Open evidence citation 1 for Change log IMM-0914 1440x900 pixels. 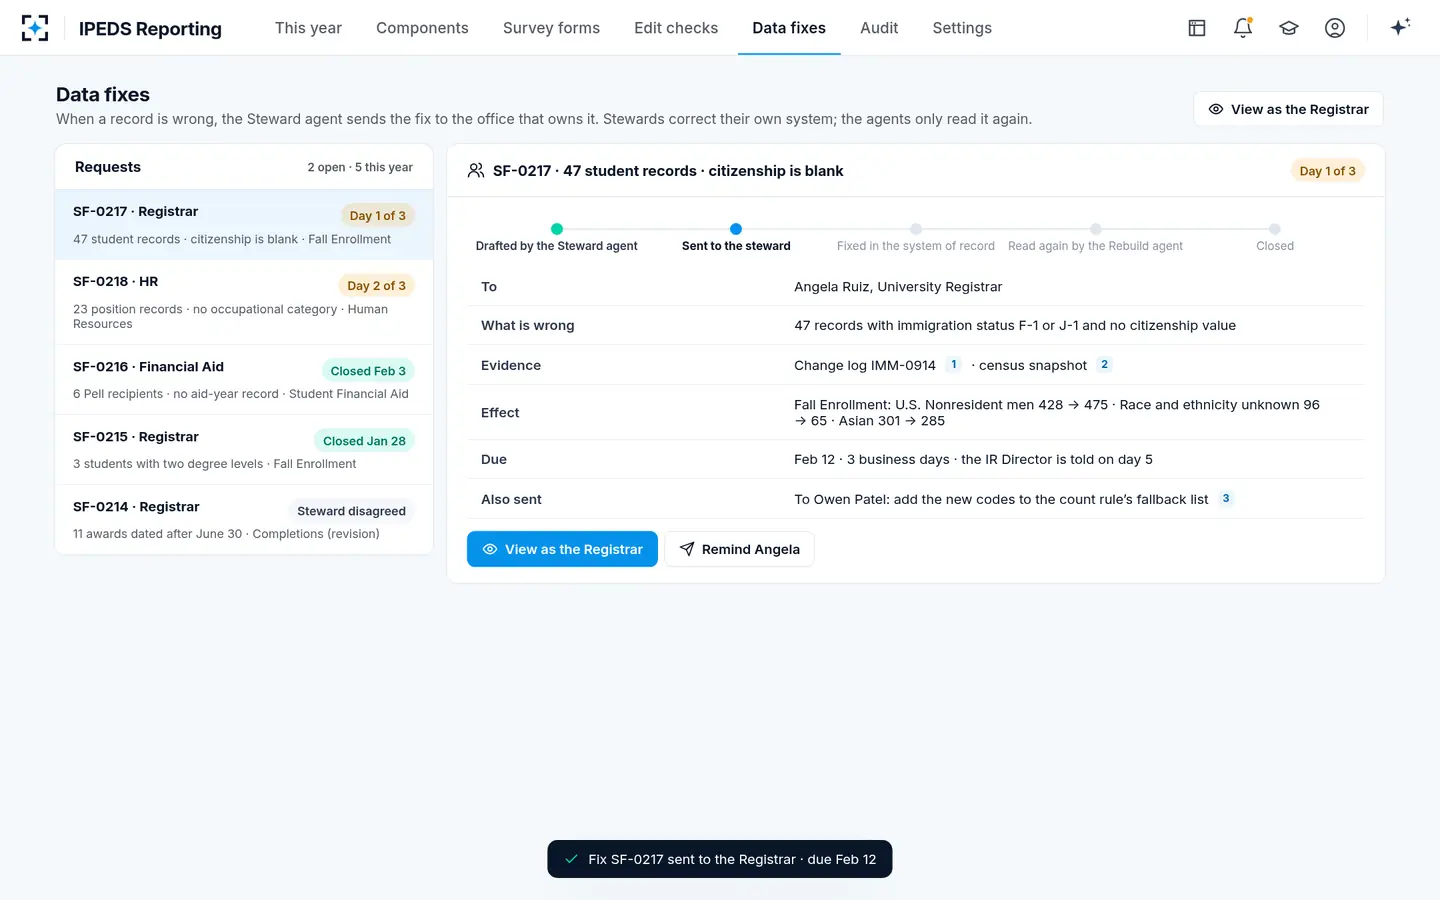[x=954, y=364]
